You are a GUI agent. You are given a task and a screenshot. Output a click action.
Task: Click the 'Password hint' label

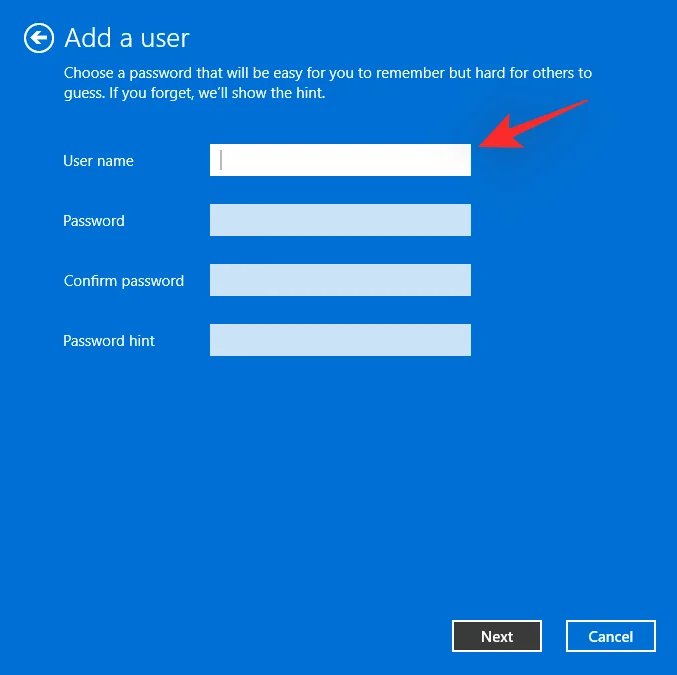click(109, 341)
